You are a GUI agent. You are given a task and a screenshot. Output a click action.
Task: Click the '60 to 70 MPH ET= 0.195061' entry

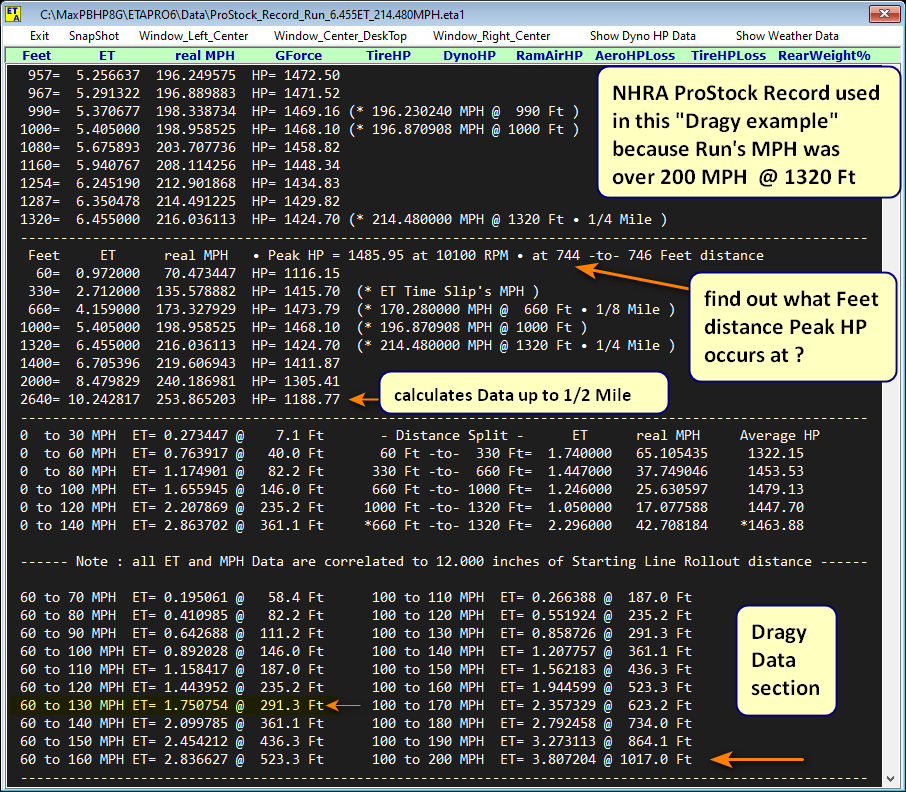172,597
